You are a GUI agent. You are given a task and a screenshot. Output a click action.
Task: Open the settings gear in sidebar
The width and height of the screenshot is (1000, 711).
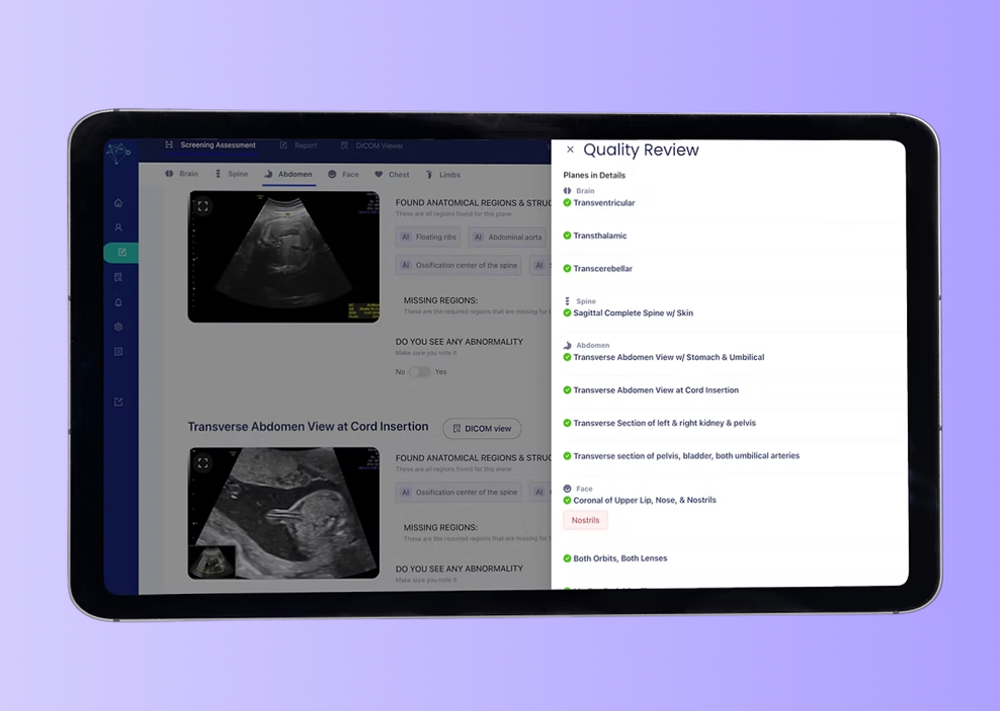pyautogui.click(x=118, y=327)
